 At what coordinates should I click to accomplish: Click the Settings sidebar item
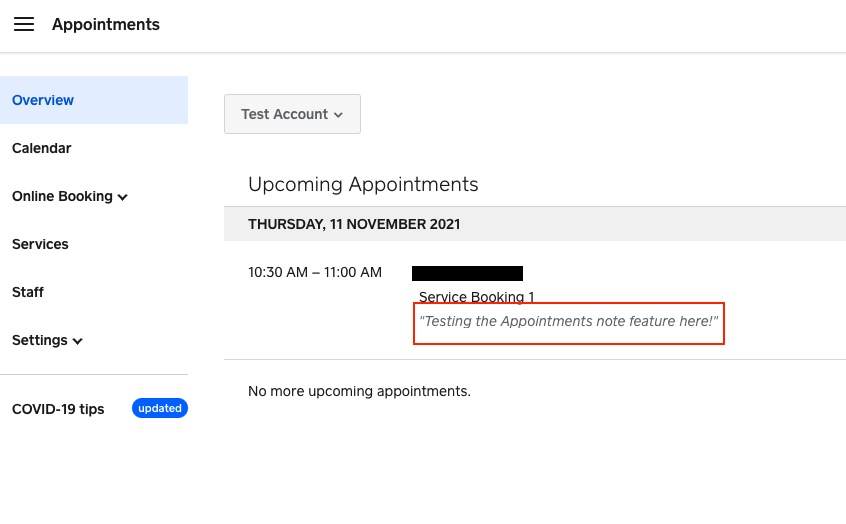[40, 340]
